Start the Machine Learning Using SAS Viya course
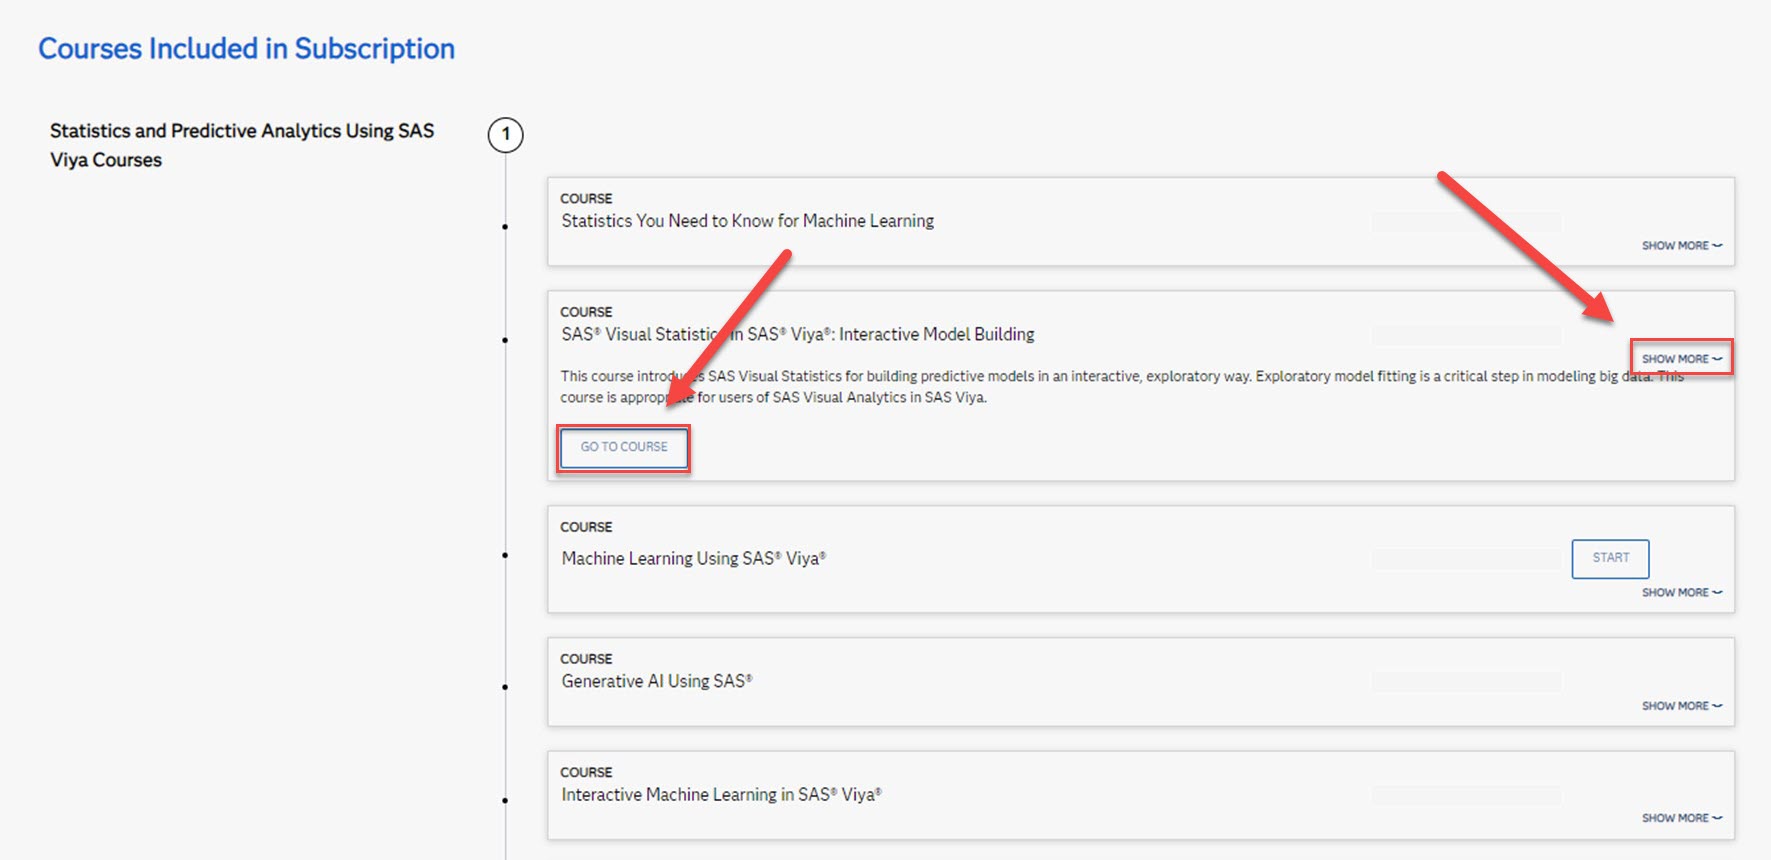1771x860 pixels. 1610,558
